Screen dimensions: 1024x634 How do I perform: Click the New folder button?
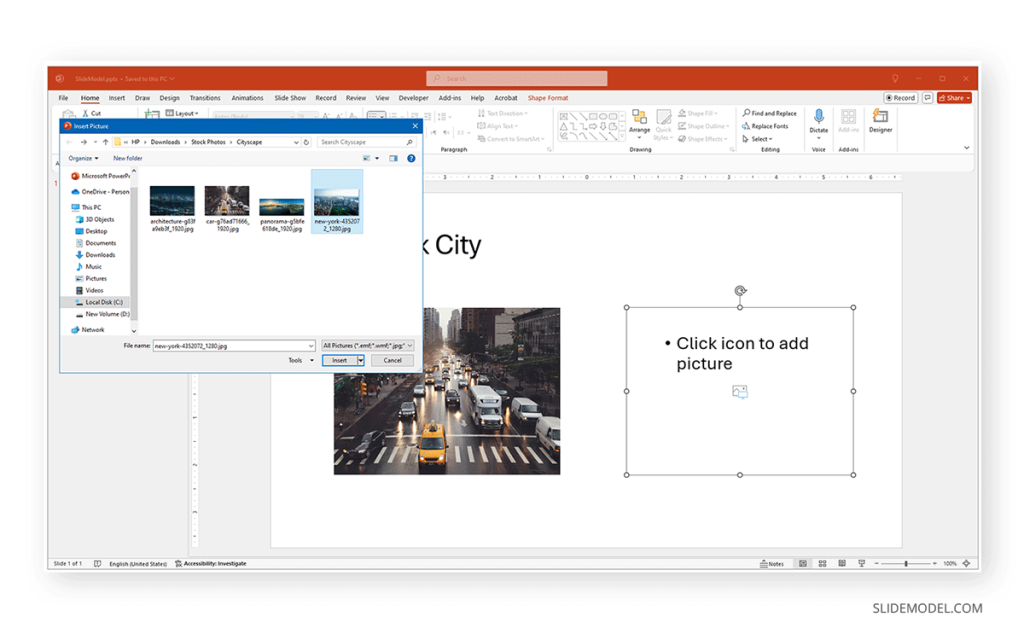pyautogui.click(x=127, y=158)
